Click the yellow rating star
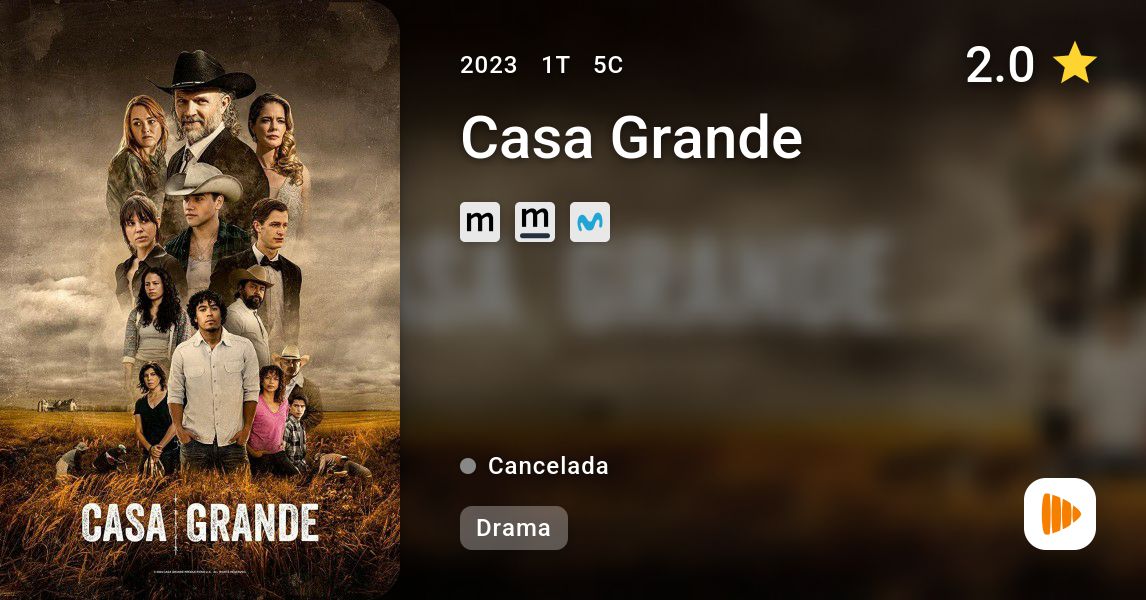This screenshot has height=600, width=1146. (x=1074, y=63)
